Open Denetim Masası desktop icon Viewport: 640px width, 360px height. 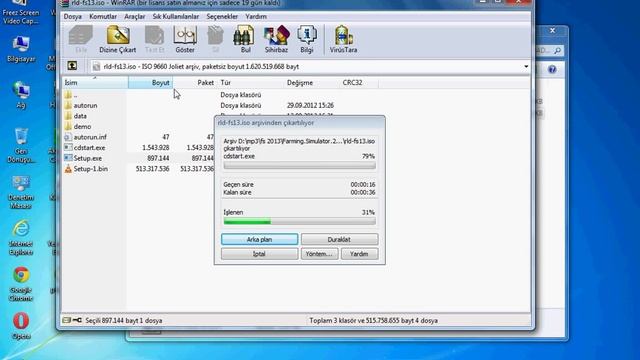21,192
